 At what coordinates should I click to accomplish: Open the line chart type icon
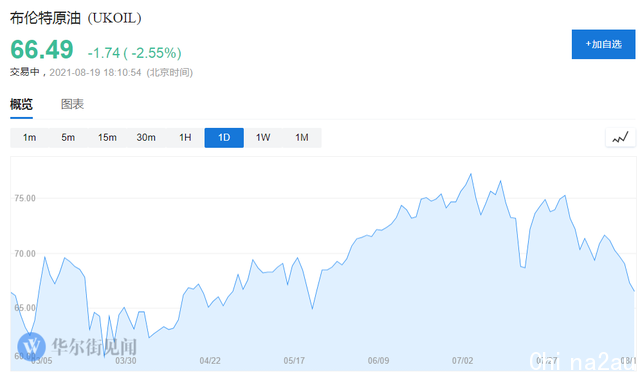coord(620,138)
